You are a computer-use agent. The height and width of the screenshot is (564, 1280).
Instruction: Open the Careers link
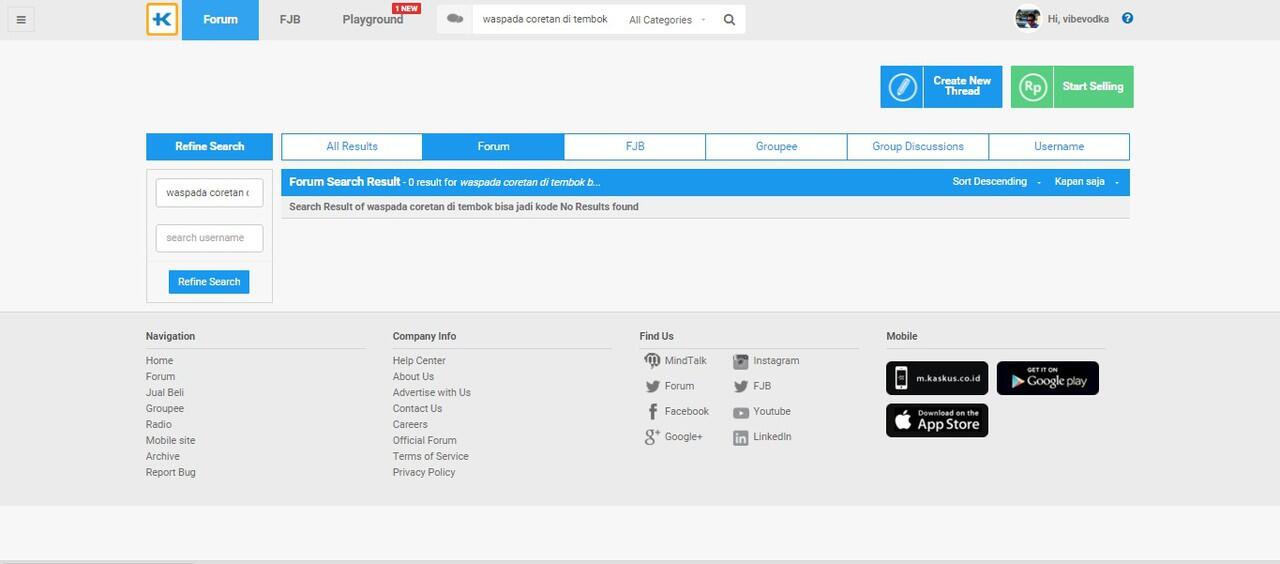pyautogui.click(x=410, y=425)
